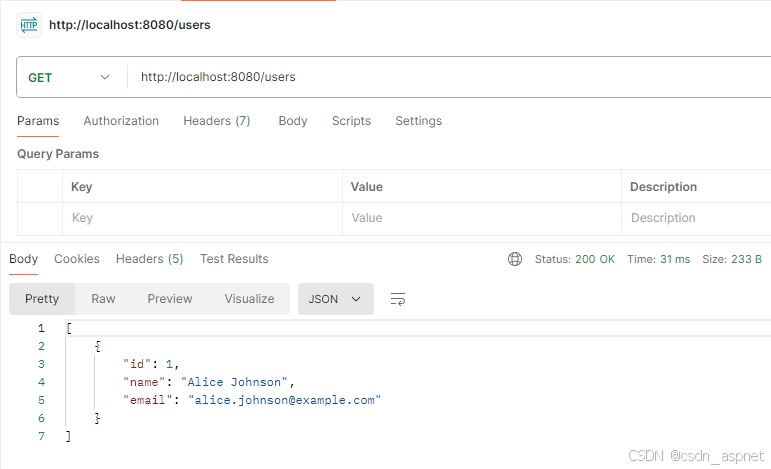Click the Query Params heading
771x469 pixels.
pos(58,154)
